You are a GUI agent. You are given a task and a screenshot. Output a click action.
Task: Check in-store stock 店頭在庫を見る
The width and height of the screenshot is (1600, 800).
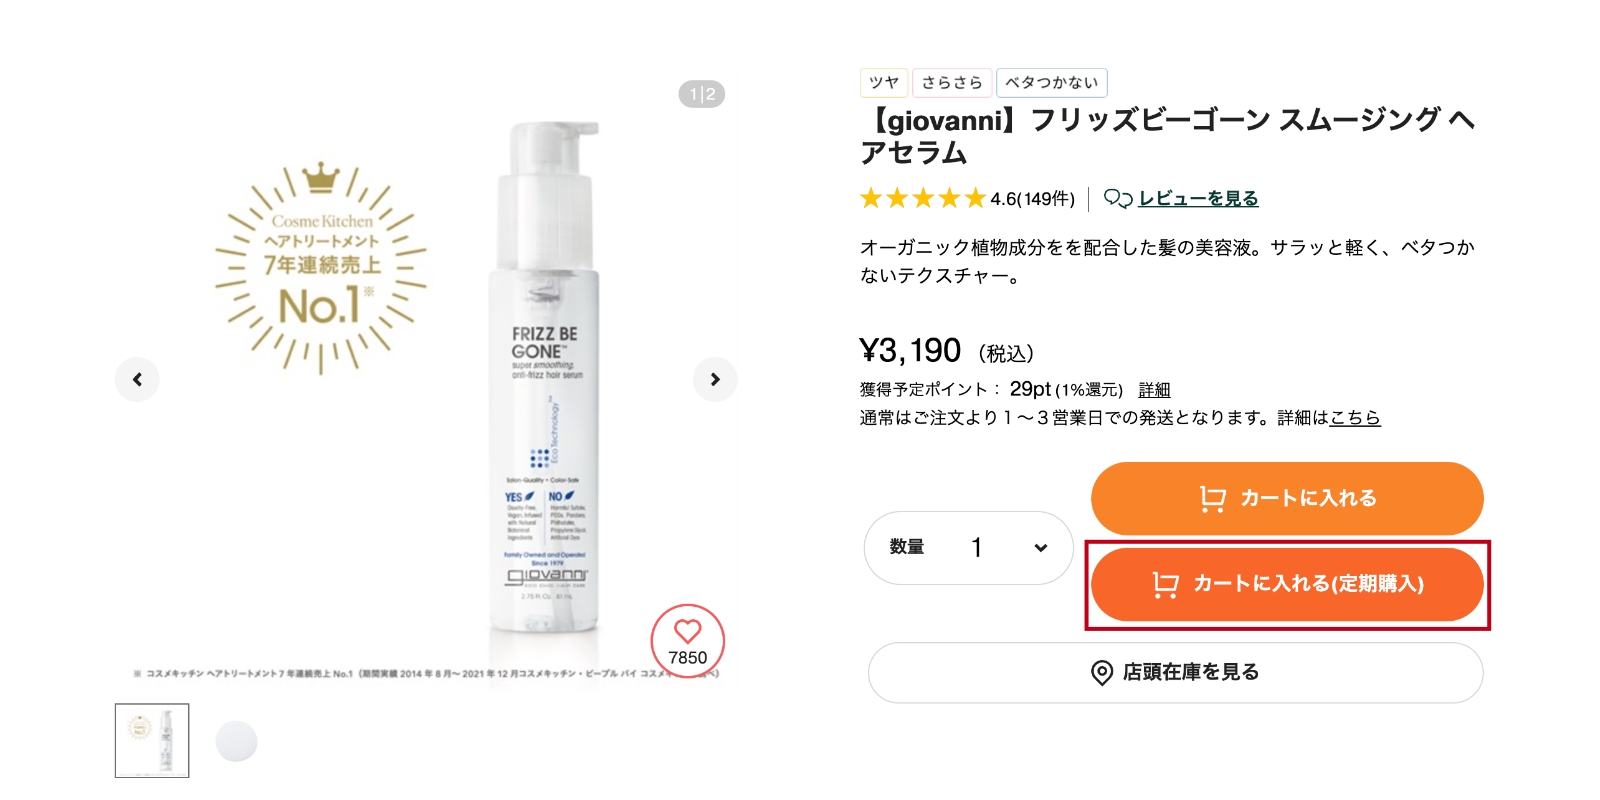(x=1175, y=672)
